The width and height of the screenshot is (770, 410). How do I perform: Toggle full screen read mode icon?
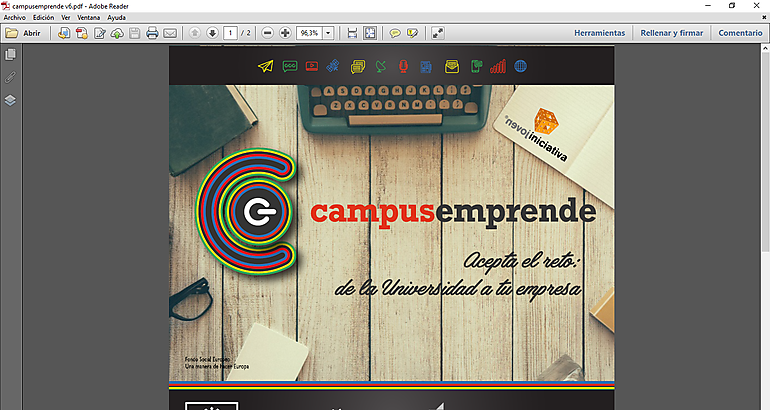tap(438, 33)
